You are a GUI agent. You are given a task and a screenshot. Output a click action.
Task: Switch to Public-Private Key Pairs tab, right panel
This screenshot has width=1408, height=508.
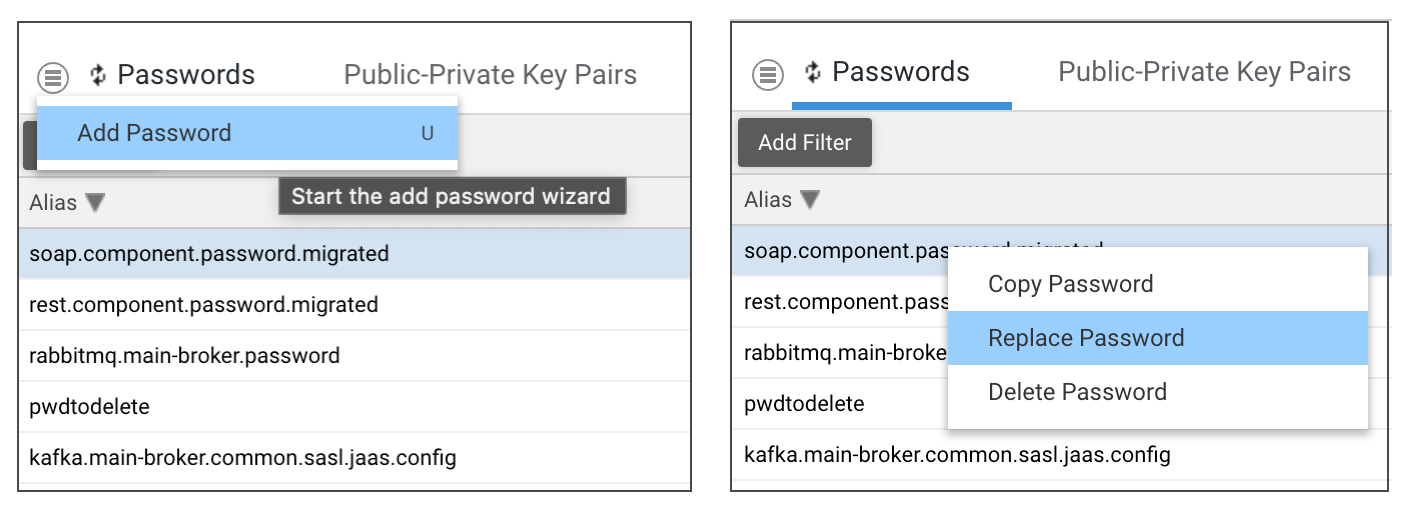(x=1205, y=72)
